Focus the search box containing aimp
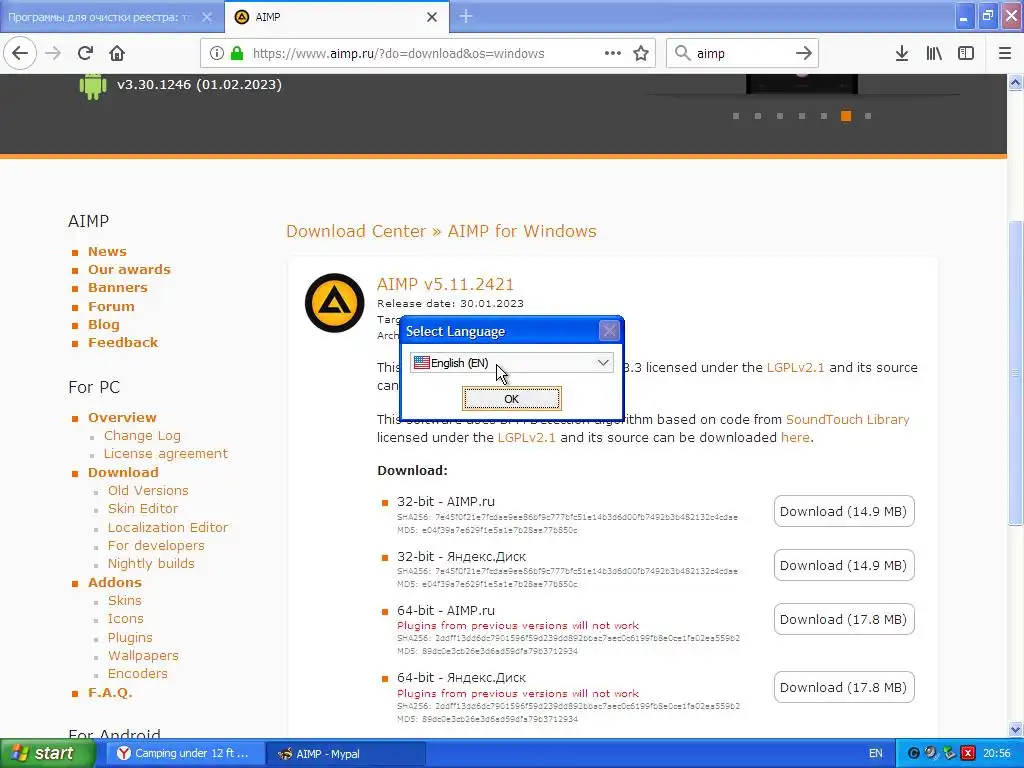This screenshot has height=768, width=1024. (741, 53)
